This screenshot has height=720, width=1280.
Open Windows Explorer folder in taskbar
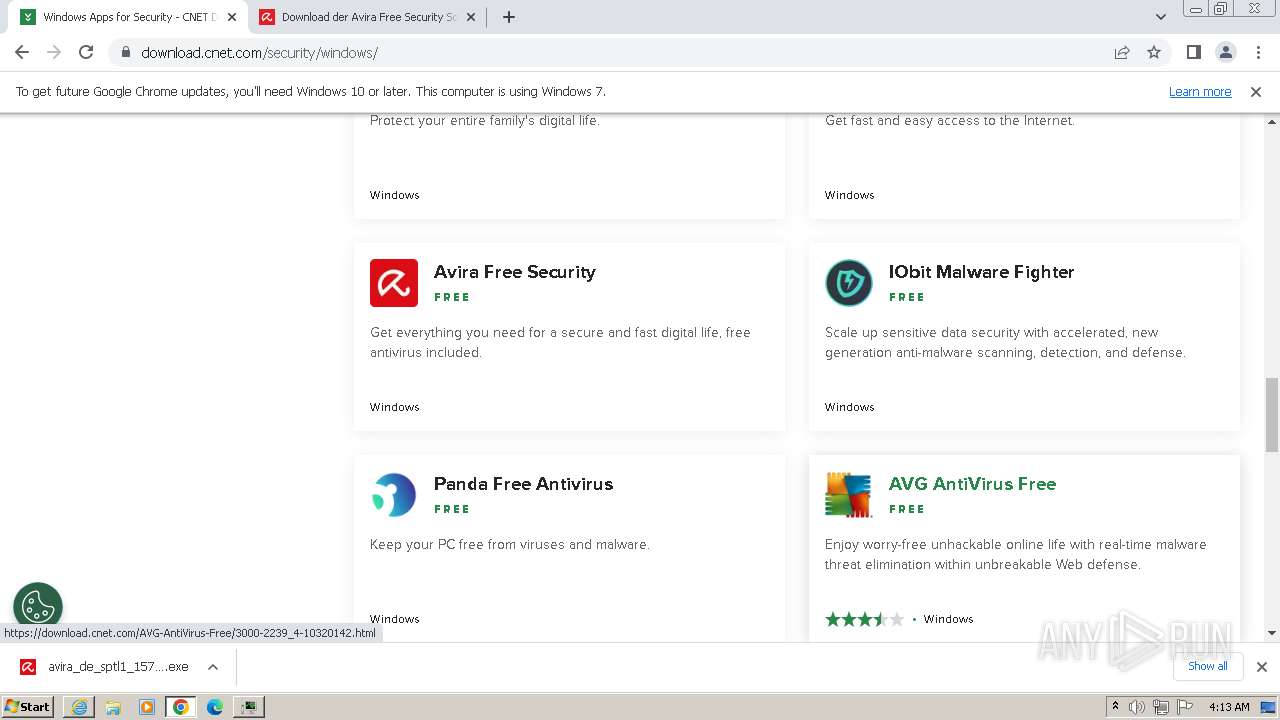point(113,706)
